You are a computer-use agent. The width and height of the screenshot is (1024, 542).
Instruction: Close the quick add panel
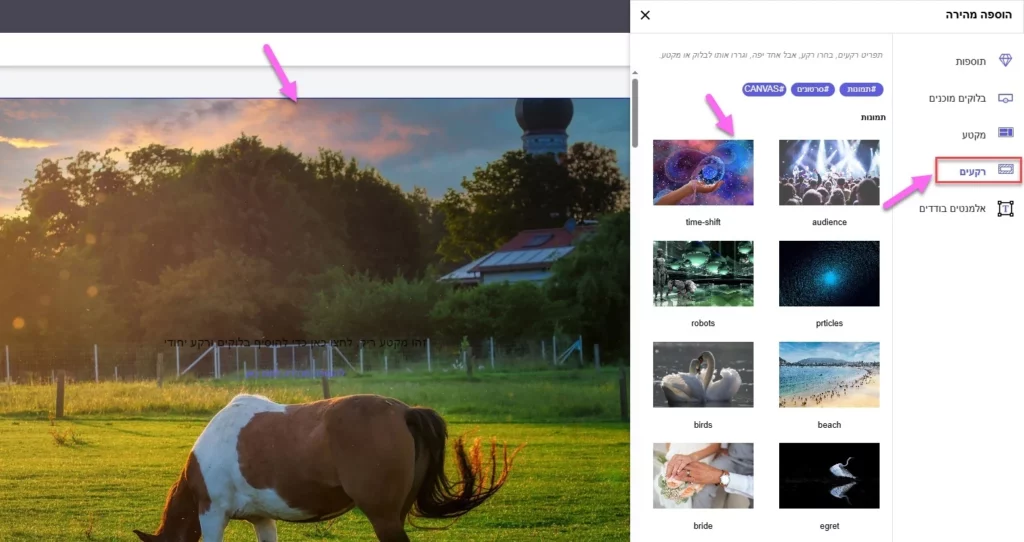coord(645,15)
